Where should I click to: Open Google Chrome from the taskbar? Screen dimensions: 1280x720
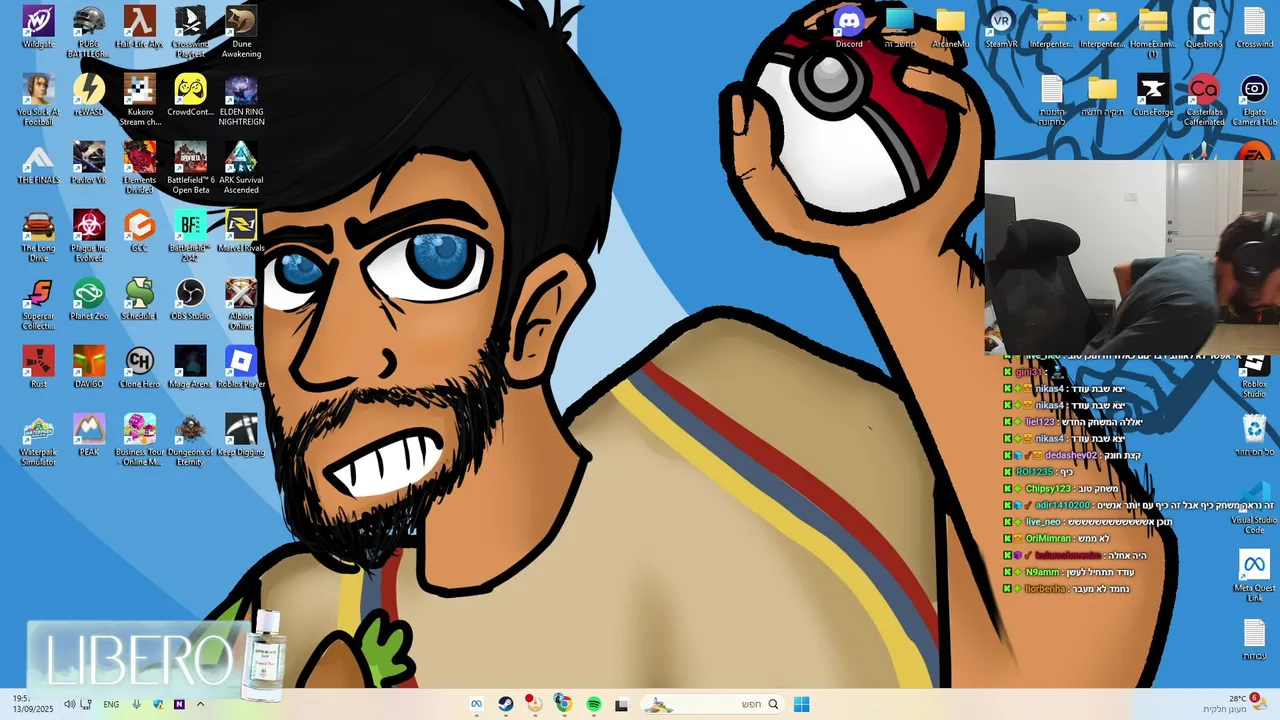563,704
